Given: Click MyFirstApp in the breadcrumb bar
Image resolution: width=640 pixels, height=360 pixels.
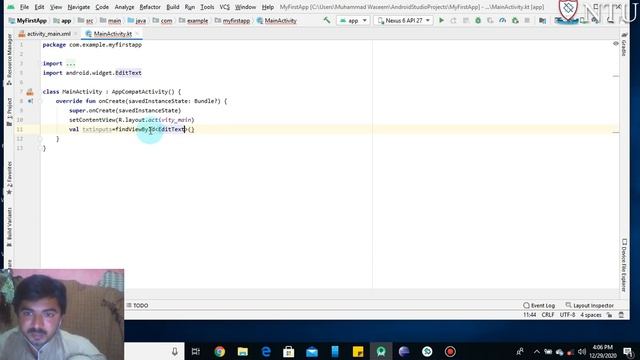Looking at the screenshot, I should coord(28,20).
